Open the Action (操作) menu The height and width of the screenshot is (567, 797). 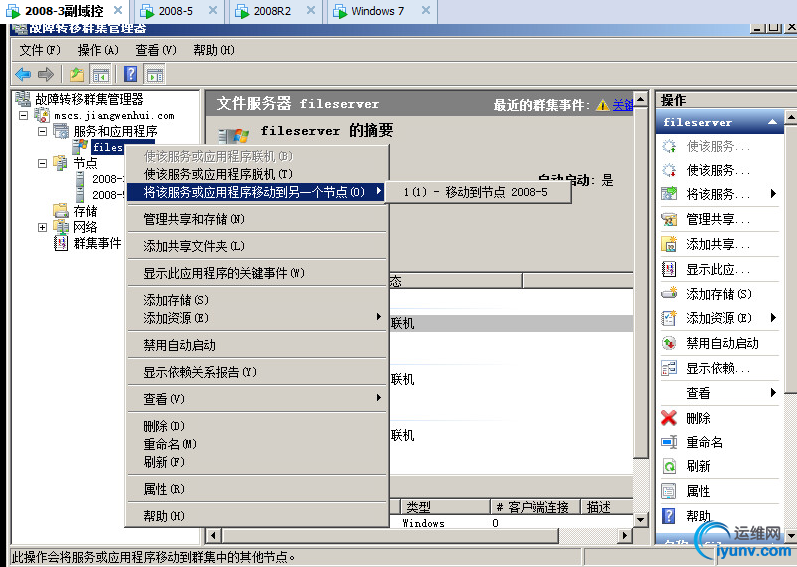tap(98, 50)
